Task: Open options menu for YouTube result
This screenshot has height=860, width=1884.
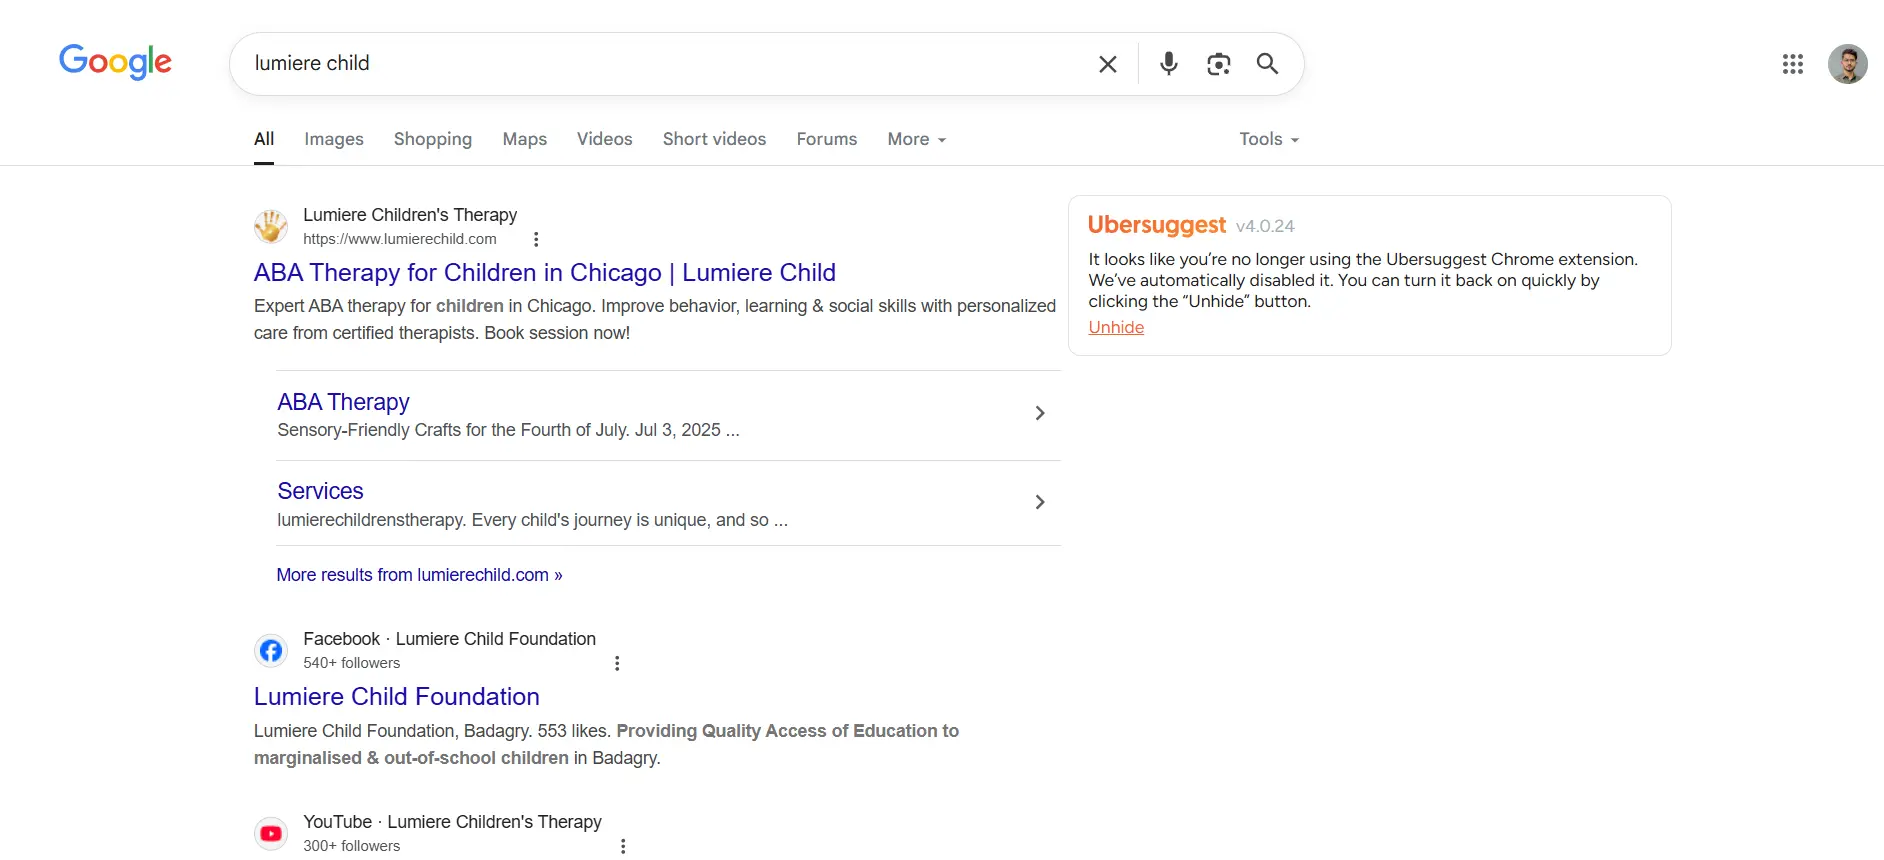Action: click(x=623, y=846)
